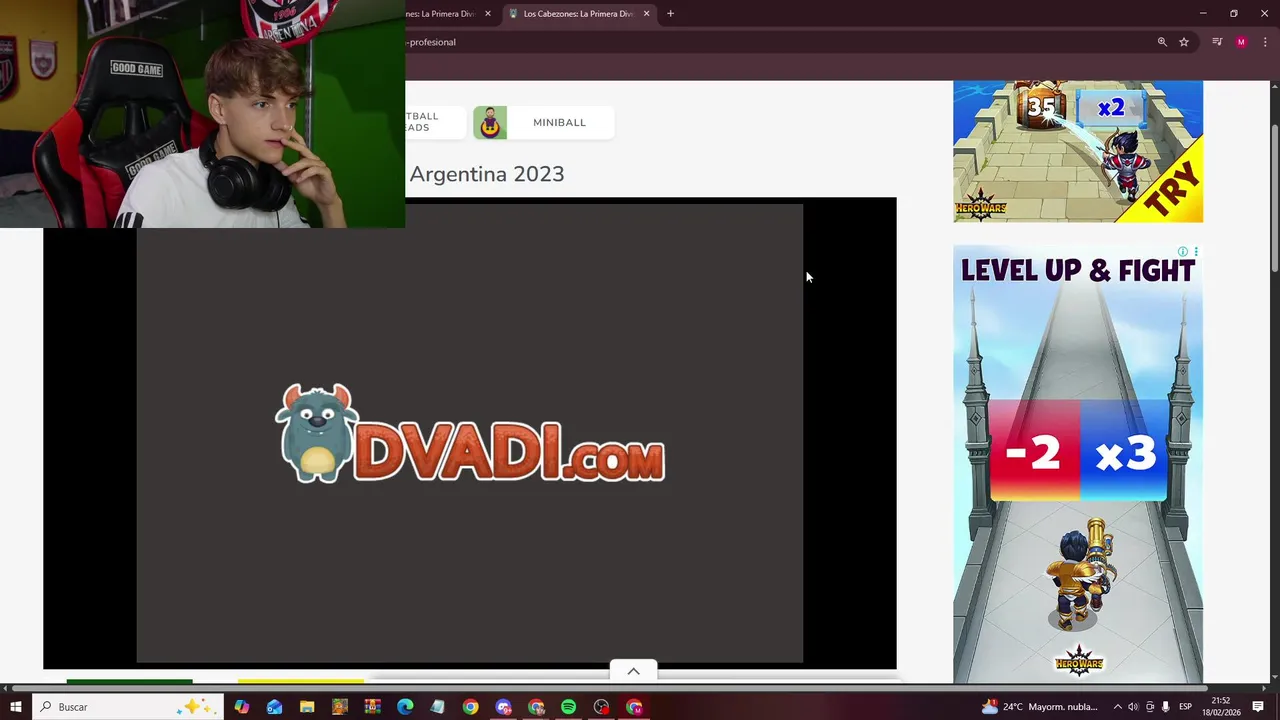Screen dimensions: 1280x720
Task: Open the Chrome zoom indicator in address bar
Action: point(1162,42)
